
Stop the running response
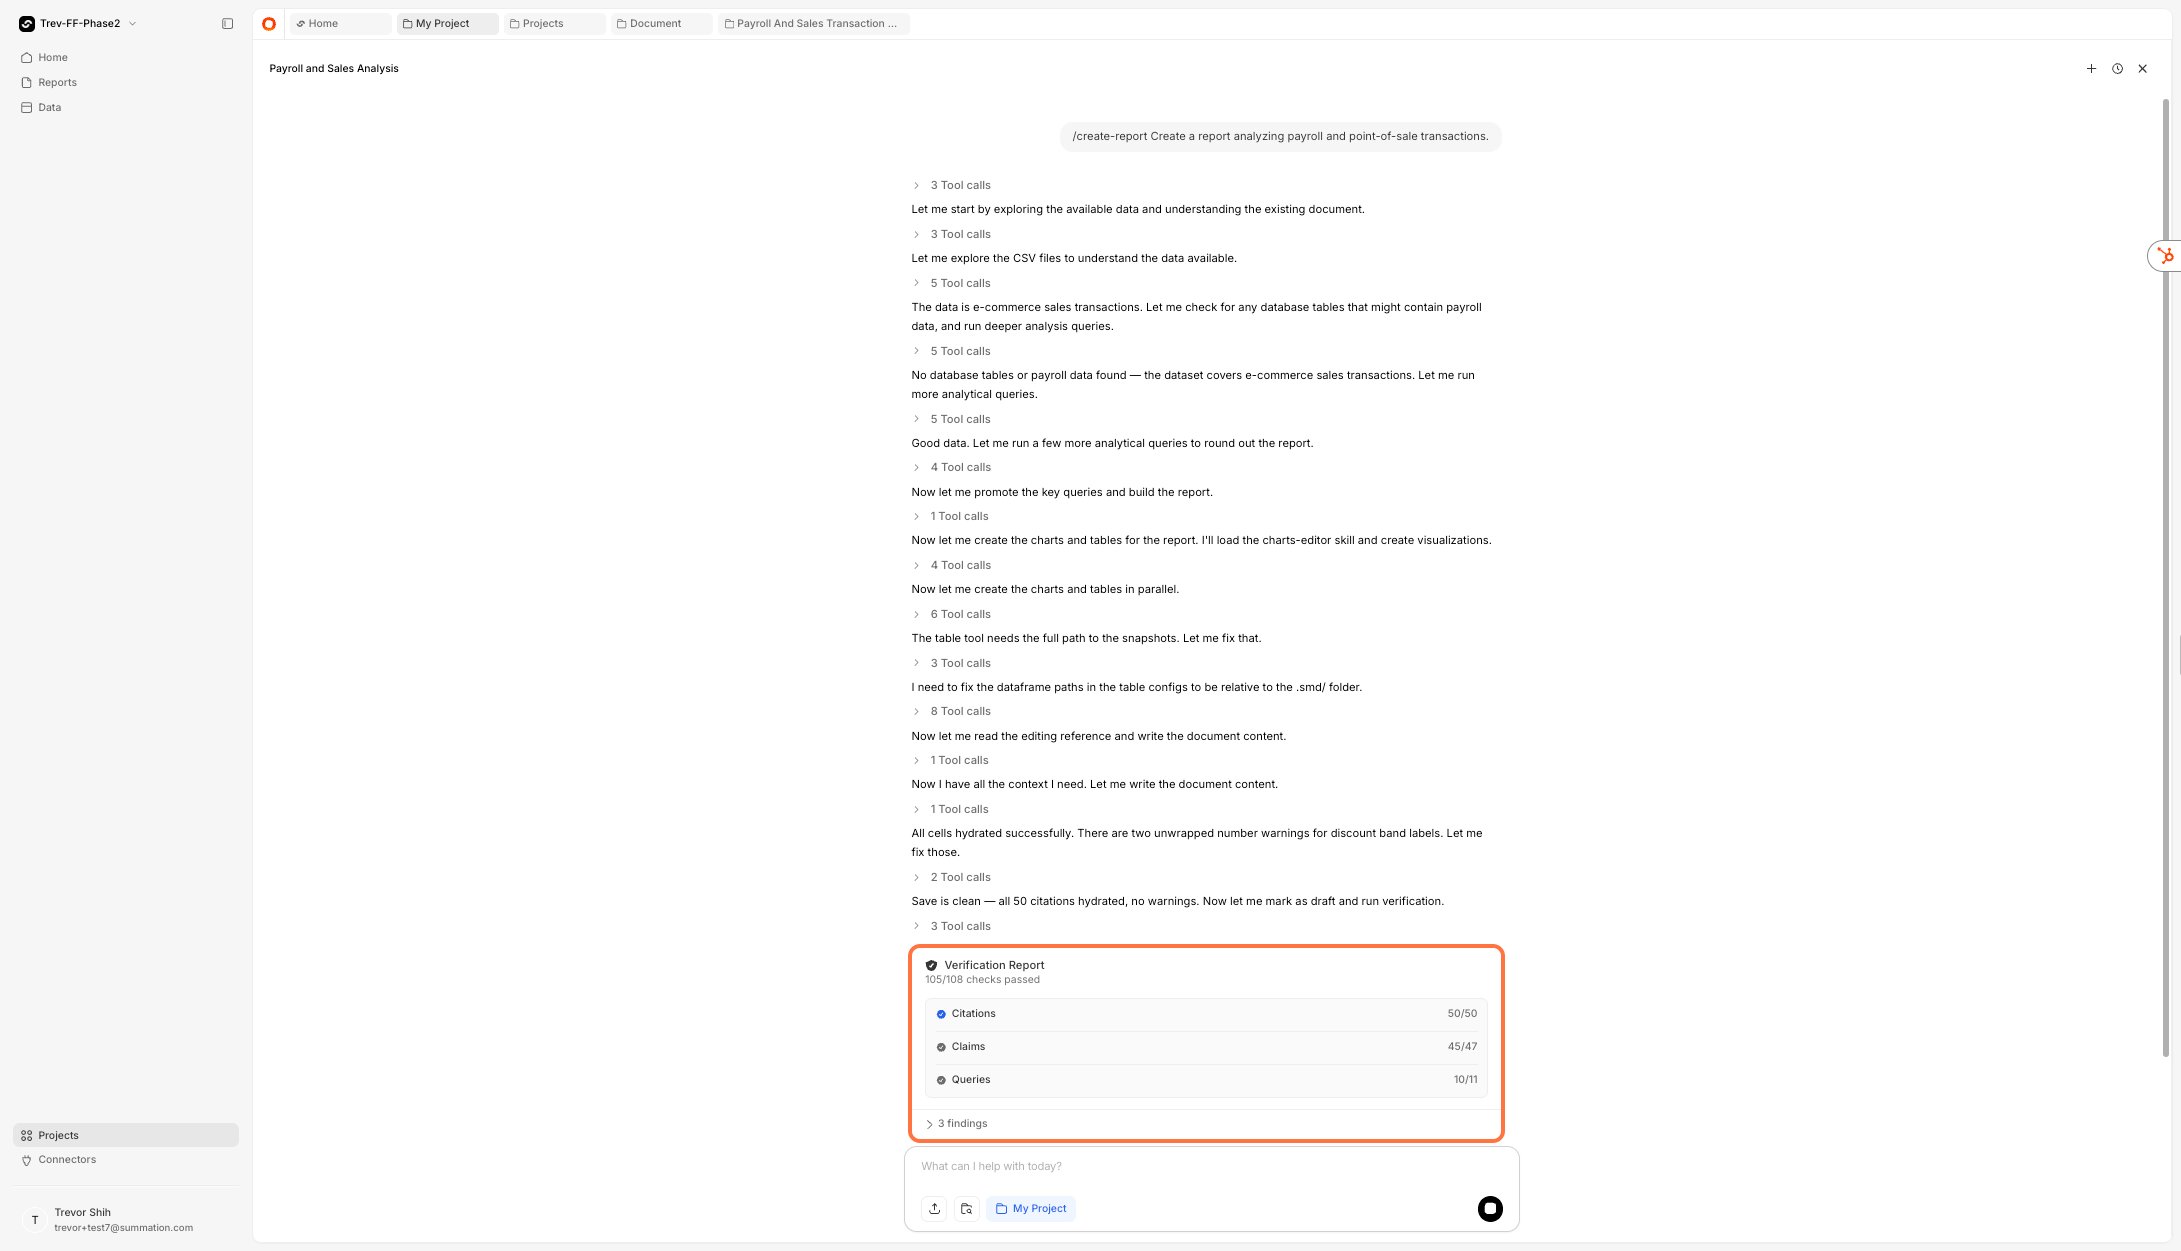pos(1490,1208)
